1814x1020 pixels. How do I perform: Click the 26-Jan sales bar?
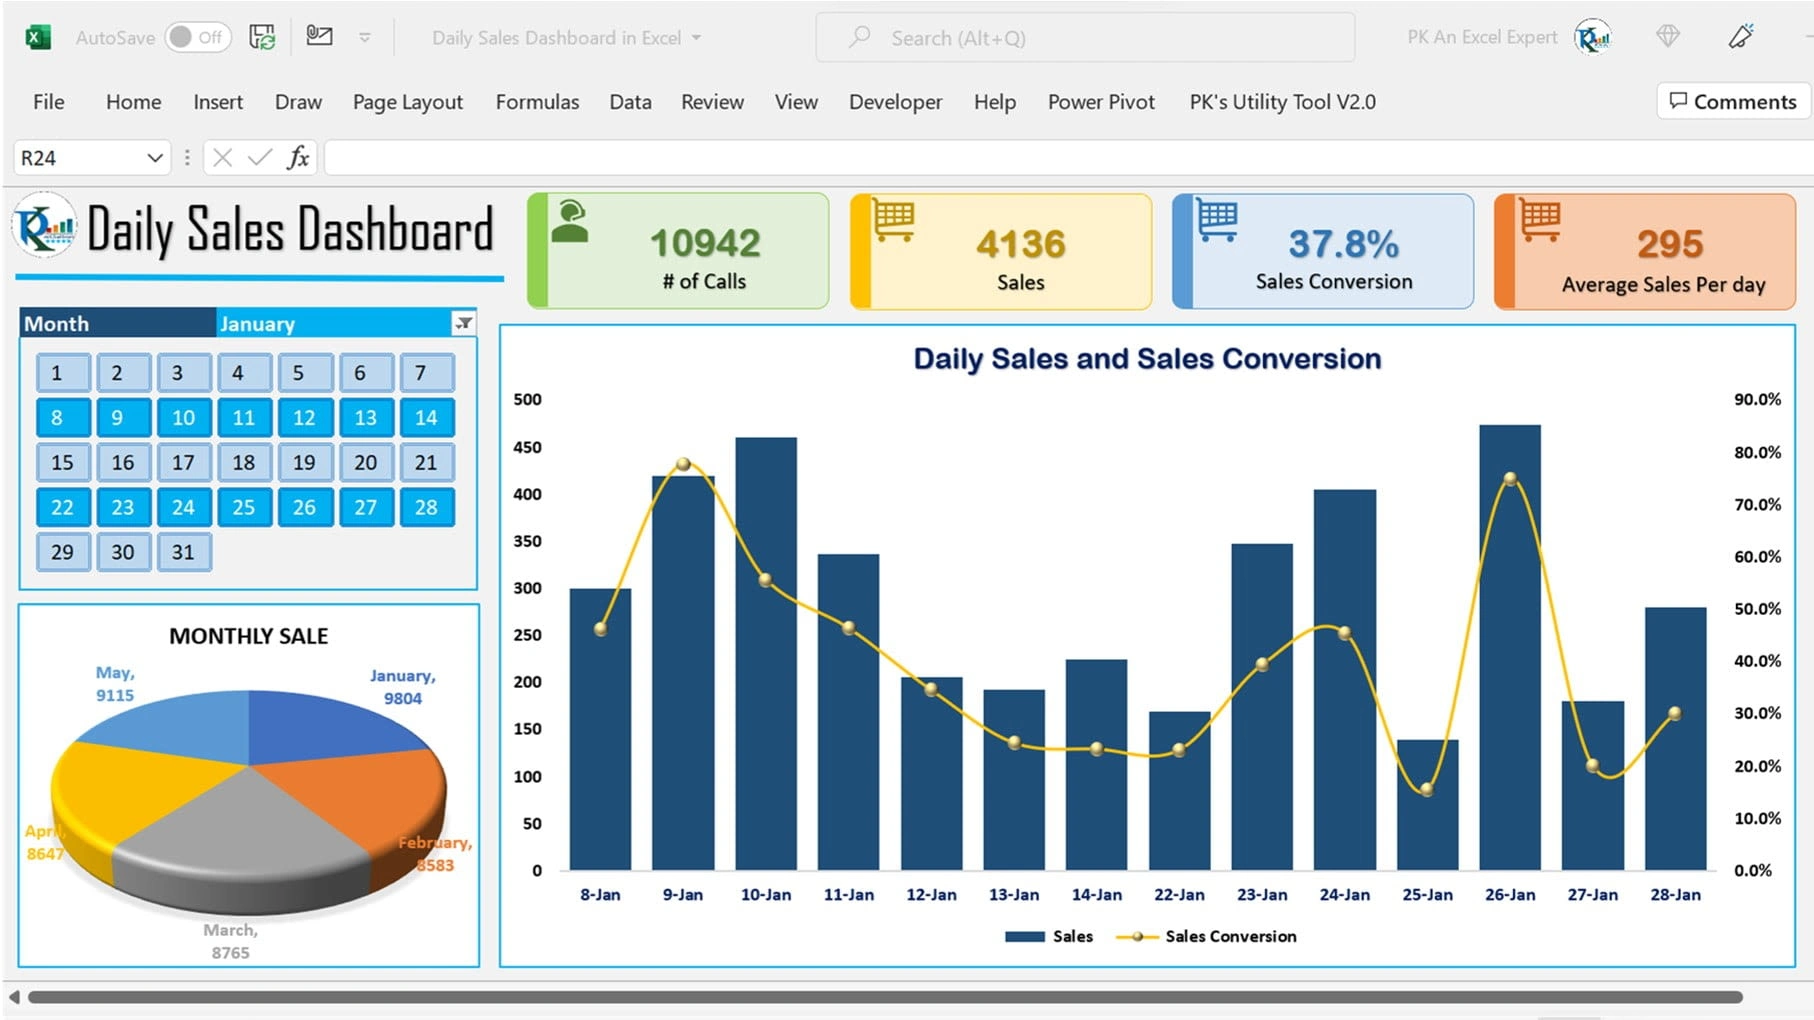[x=1510, y=647]
